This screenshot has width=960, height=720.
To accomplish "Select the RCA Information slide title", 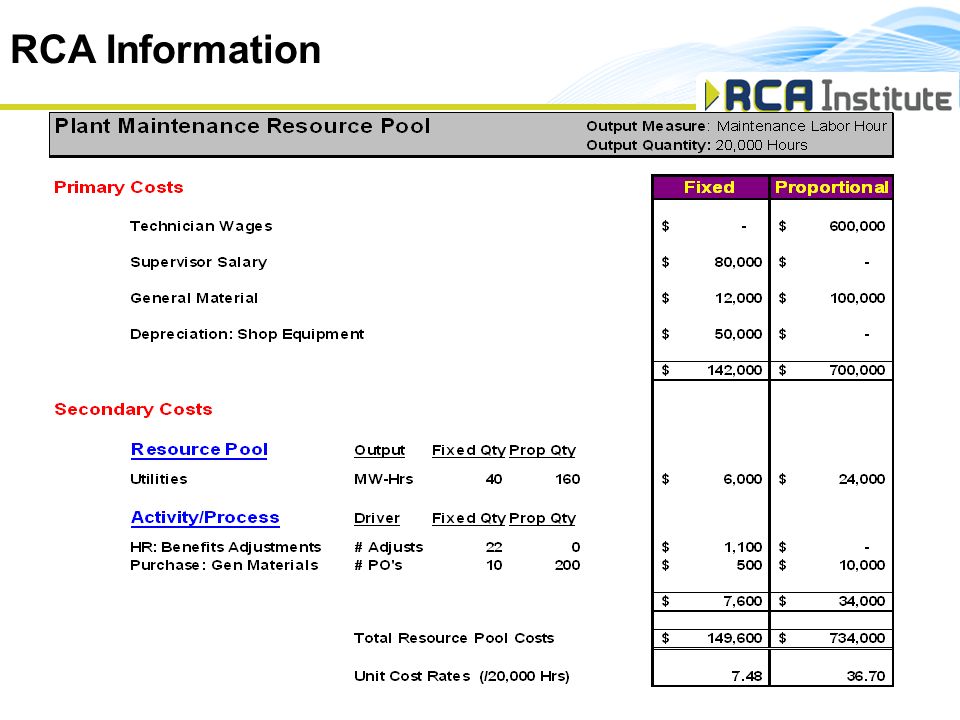I will [x=166, y=49].
